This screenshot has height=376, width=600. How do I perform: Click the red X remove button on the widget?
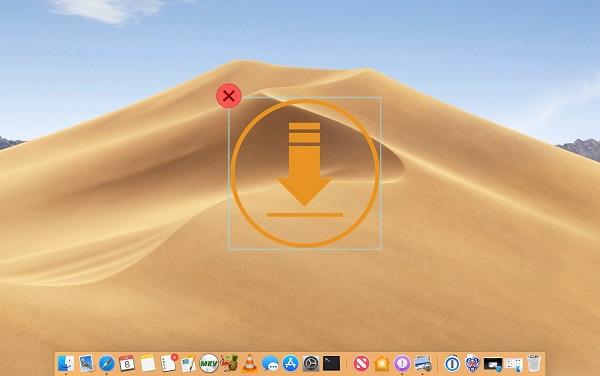point(229,96)
